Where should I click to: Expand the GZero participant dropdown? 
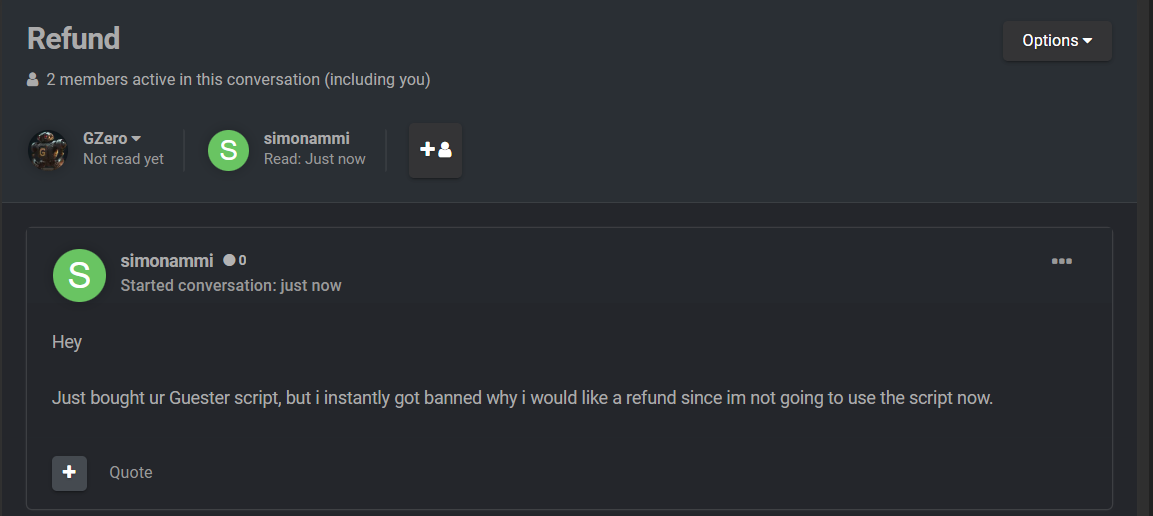coord(112,138)
